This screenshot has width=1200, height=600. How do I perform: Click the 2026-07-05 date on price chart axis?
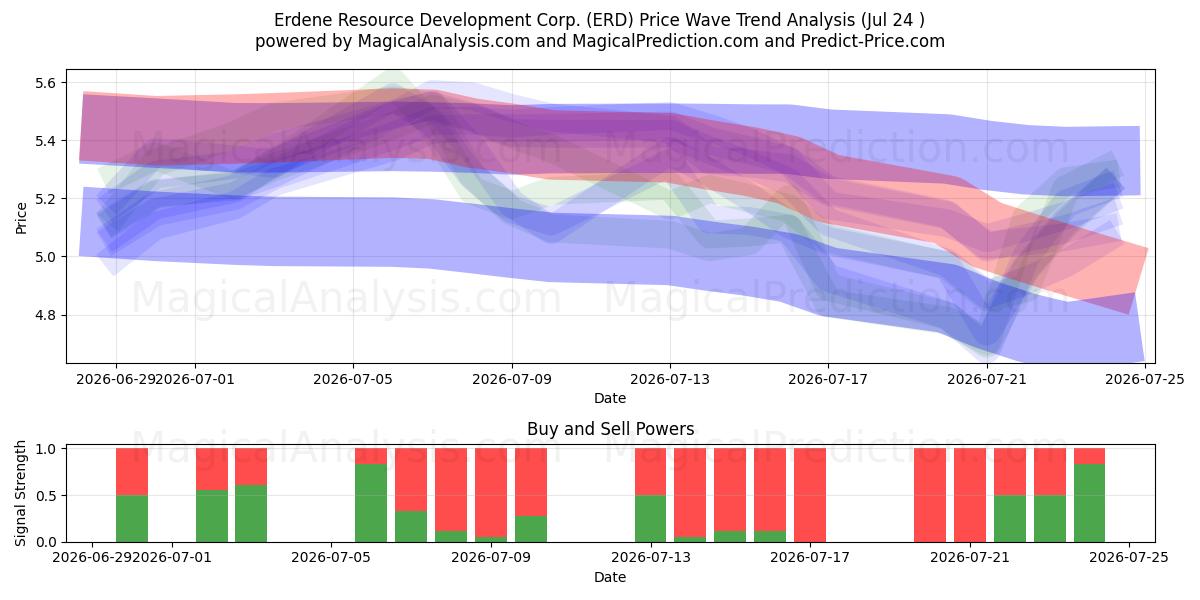[353, 379]
